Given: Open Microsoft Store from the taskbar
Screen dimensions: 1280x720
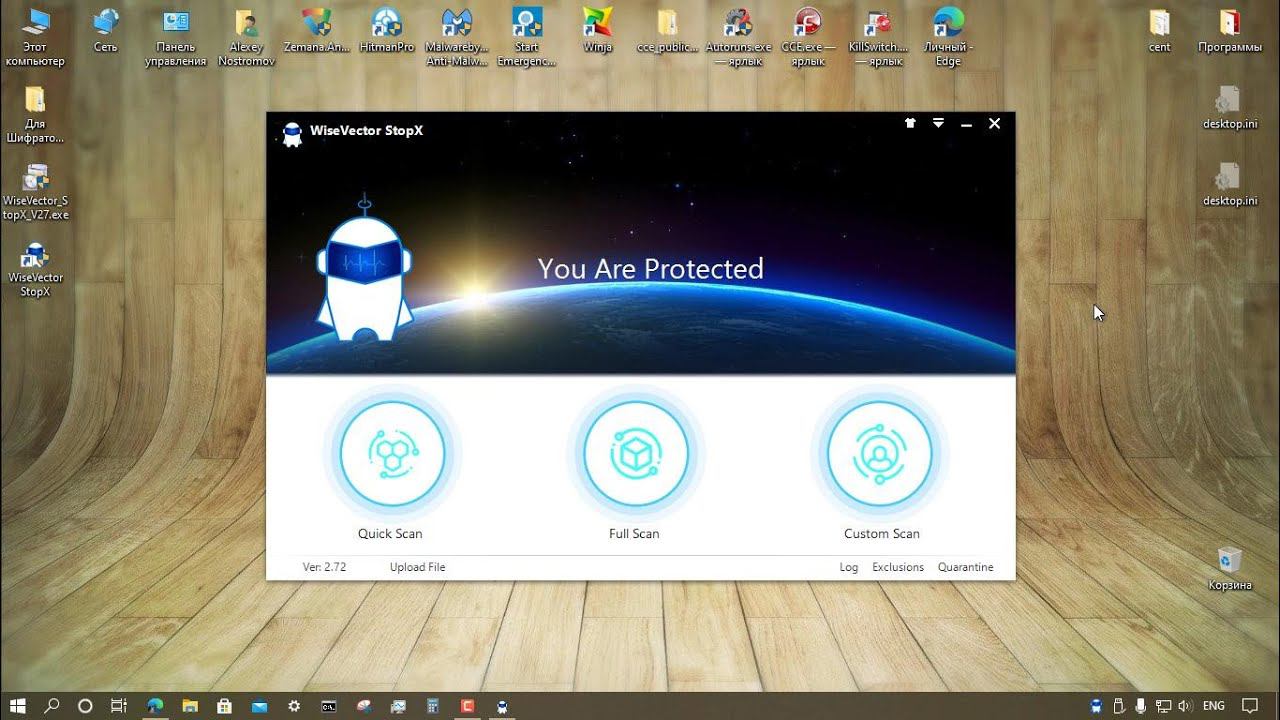Looking at the screenshot, I should 224,706.
